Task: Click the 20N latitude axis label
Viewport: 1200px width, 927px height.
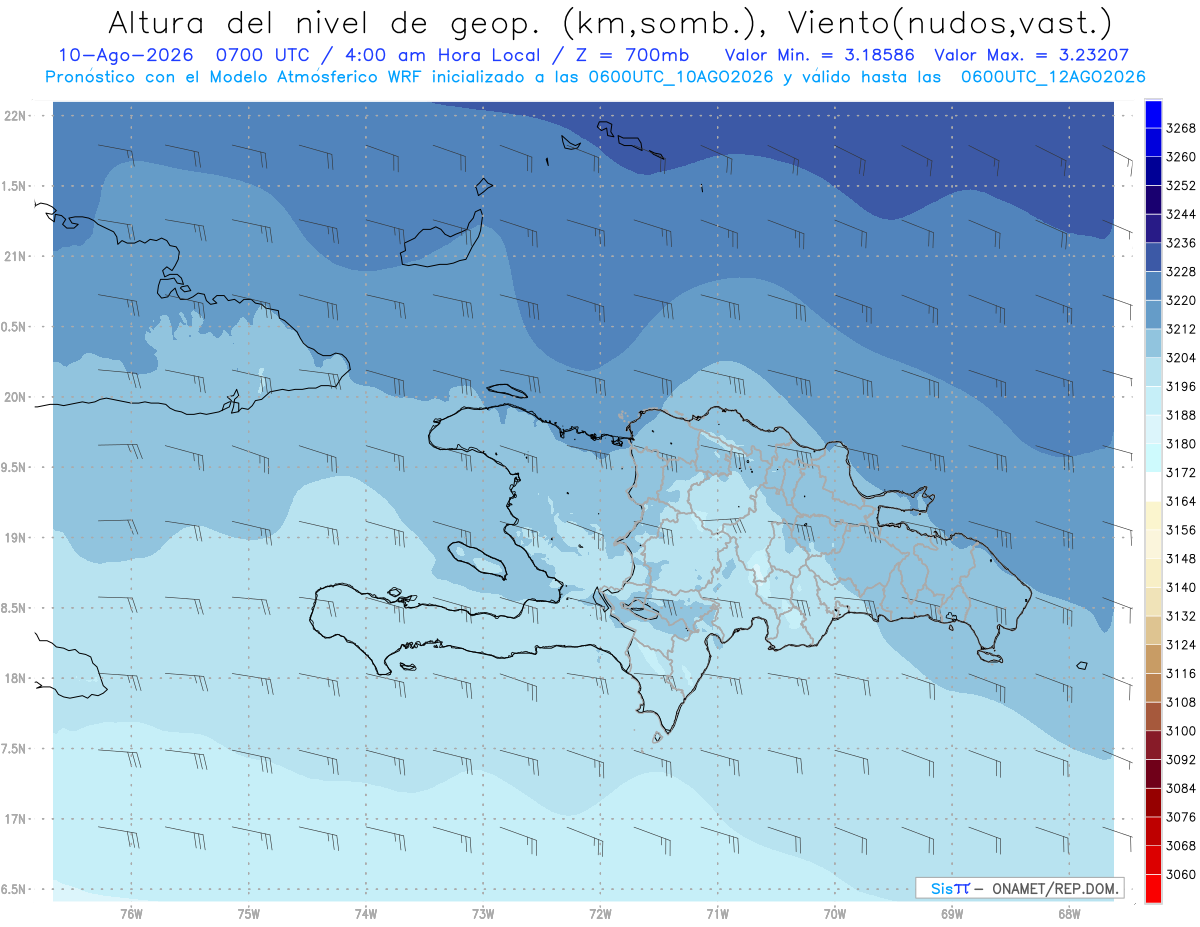Action: [x=16, y=397]
